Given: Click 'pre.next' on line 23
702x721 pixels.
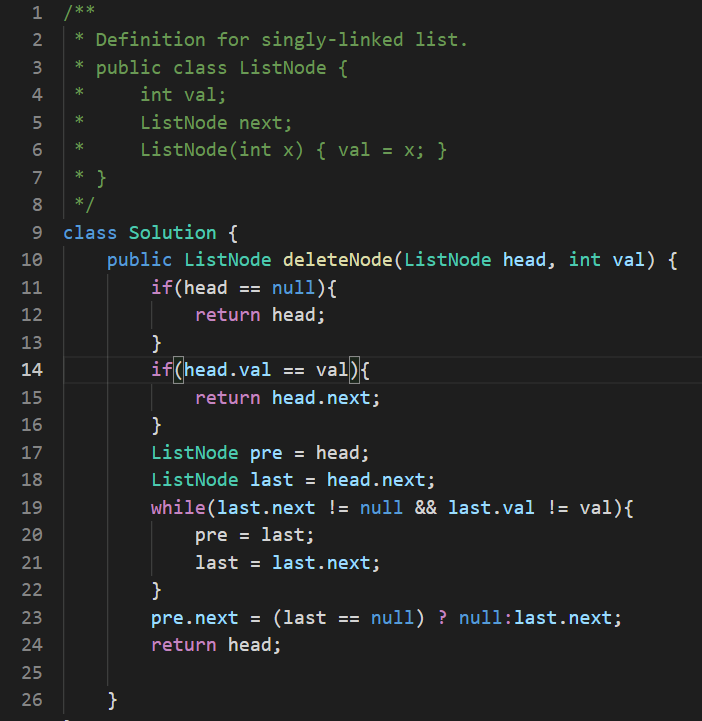Looking at the screenshot, I should (x=194, y=618).
